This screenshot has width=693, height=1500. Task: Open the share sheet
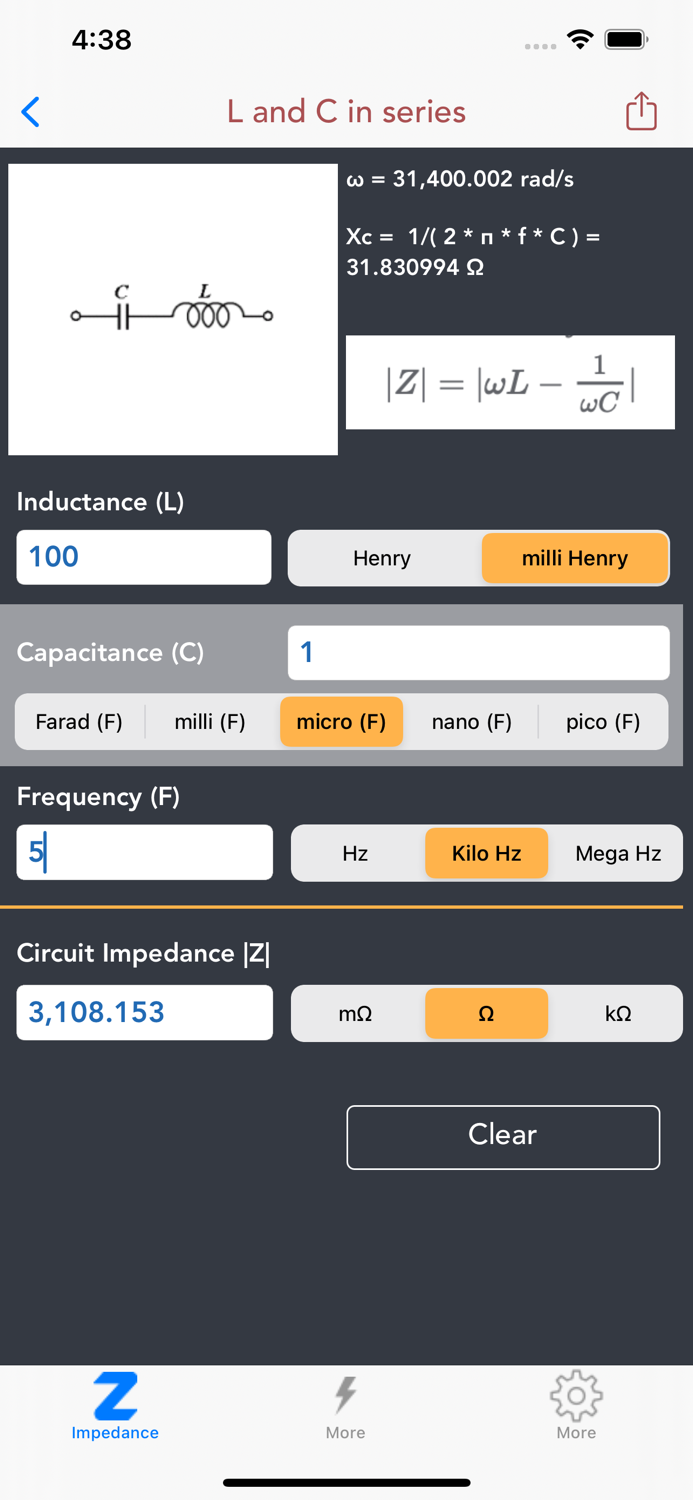pyautogui.click(x=640, y=111)
